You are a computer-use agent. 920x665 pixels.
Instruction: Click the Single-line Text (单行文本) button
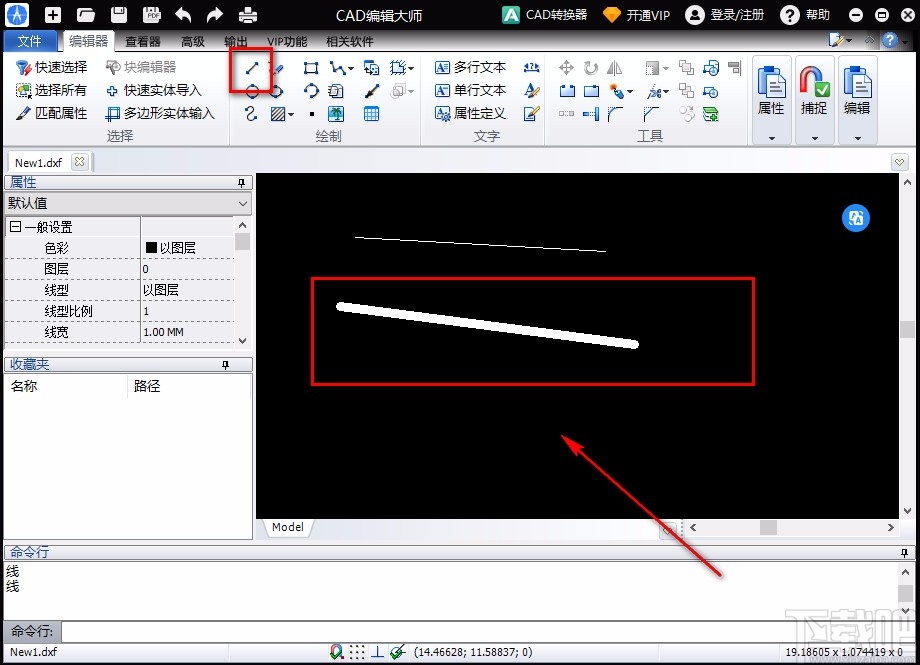(x=471, y=90)
